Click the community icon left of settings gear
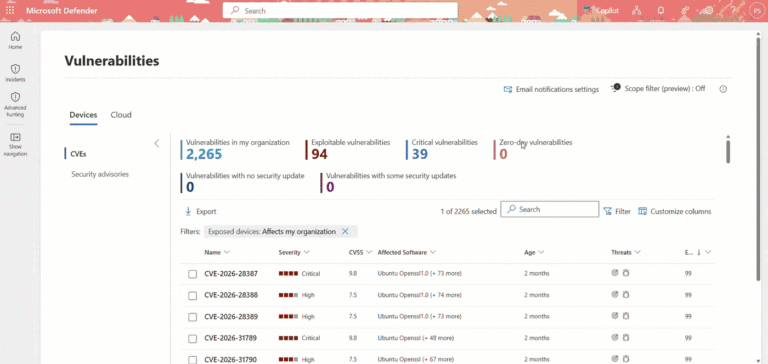 [x=685, y=10]
